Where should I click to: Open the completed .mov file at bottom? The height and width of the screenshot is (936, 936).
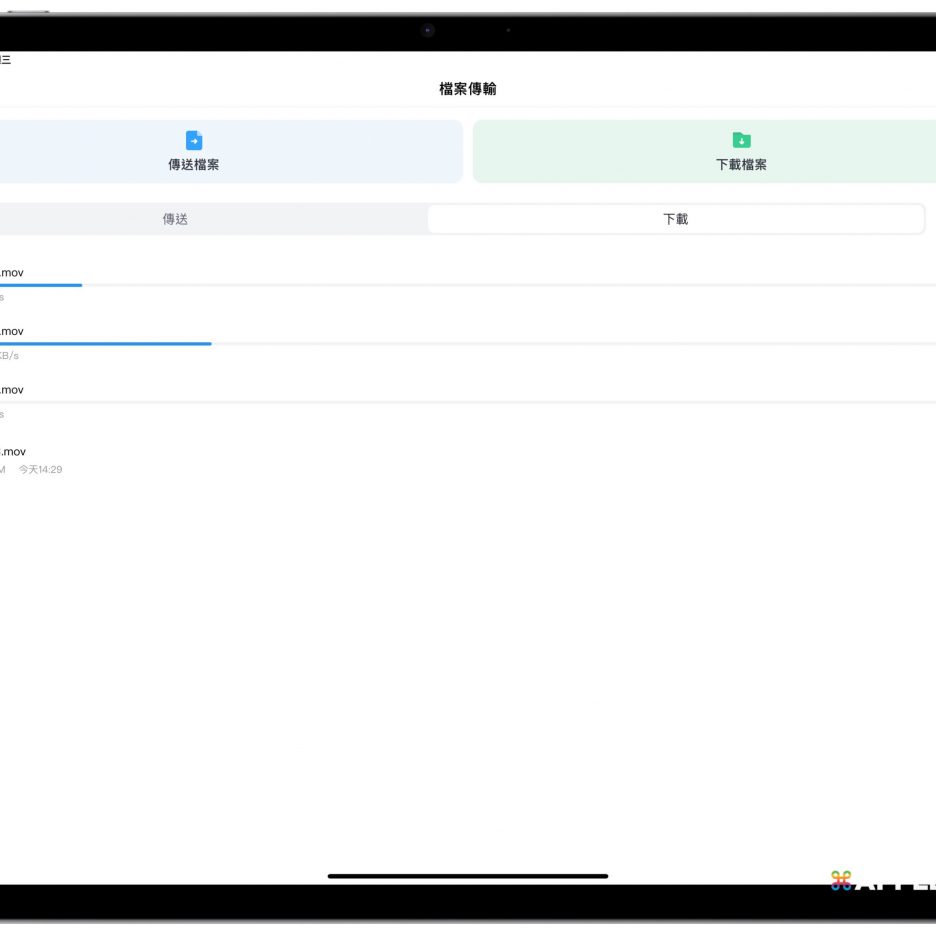pos(13,452)
